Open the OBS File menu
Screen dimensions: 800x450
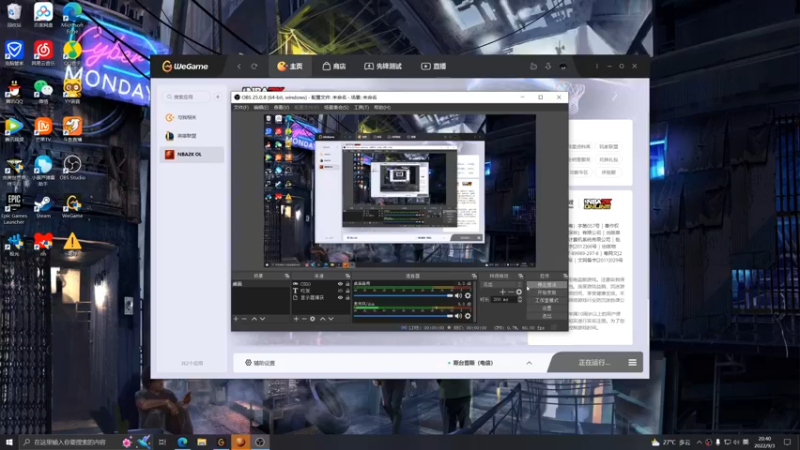pos(241,108)
